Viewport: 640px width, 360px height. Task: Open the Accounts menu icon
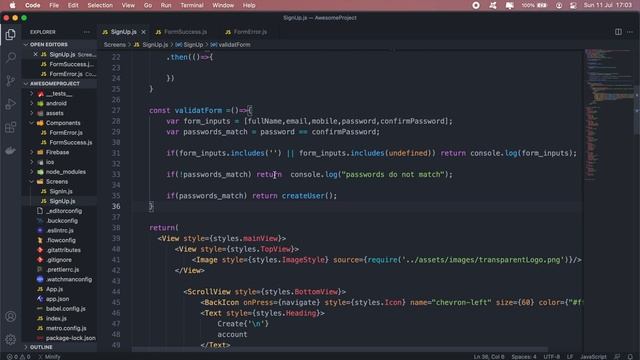click(11, 316)
